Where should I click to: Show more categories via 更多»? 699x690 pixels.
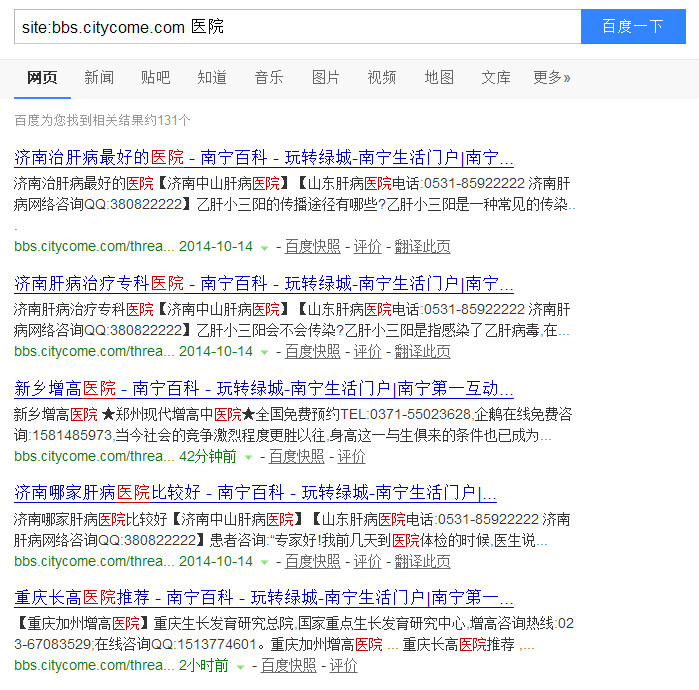point(552,78)
